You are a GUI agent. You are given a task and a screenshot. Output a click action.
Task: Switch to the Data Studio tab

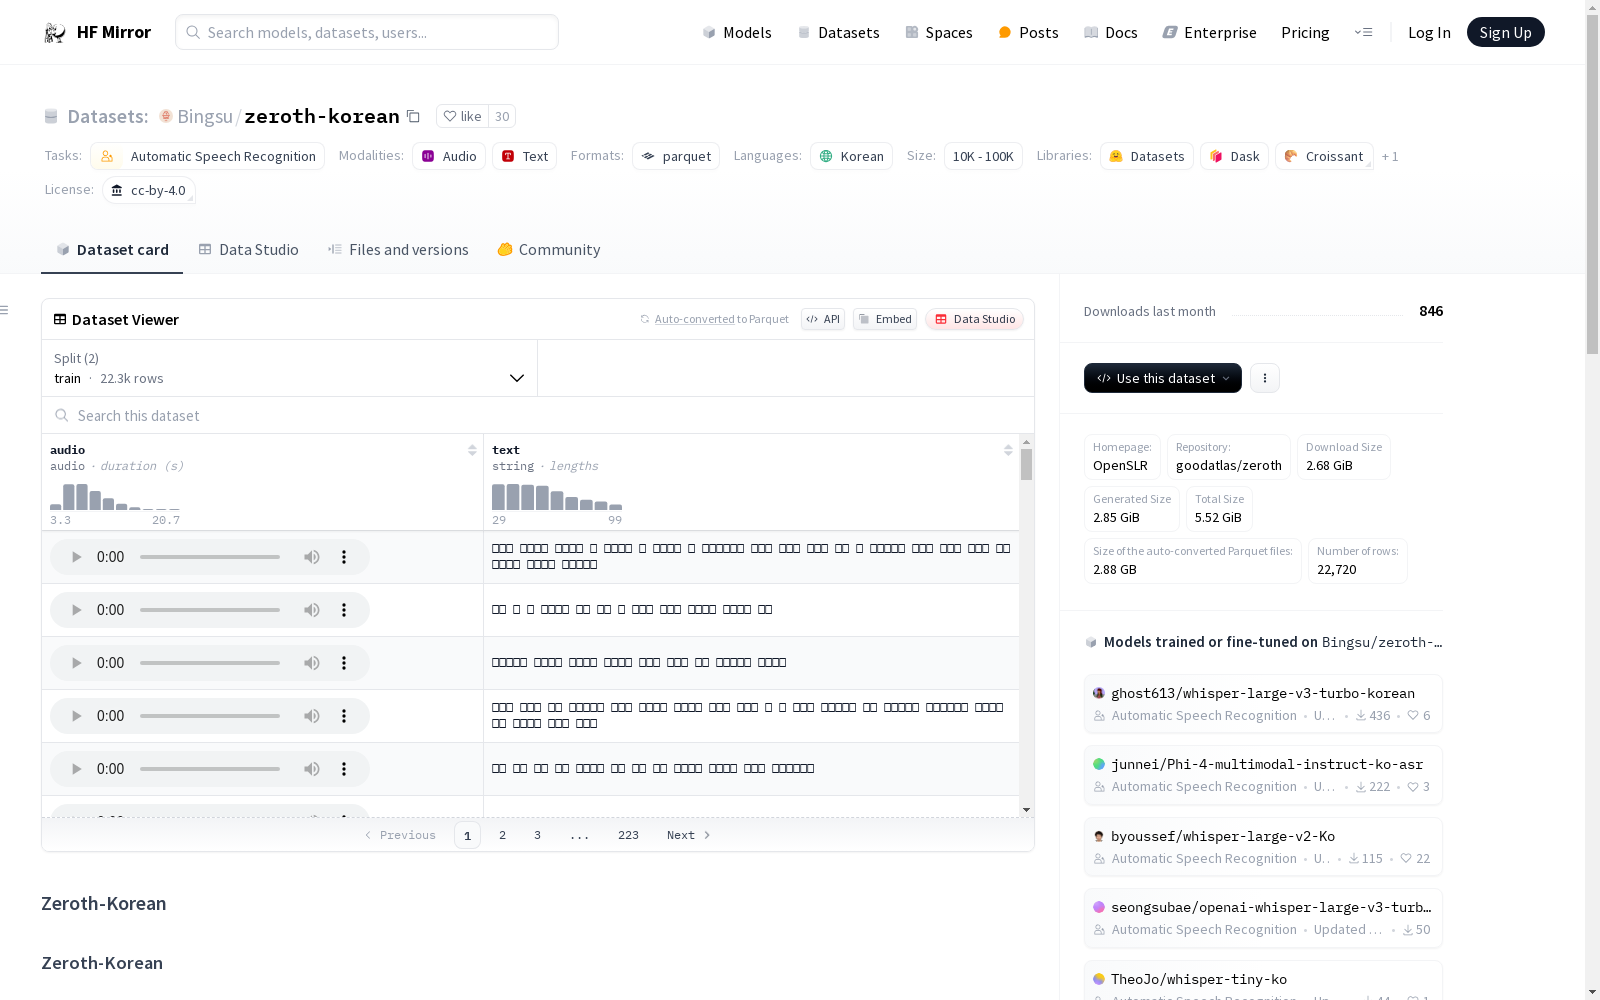pos(248,250)
